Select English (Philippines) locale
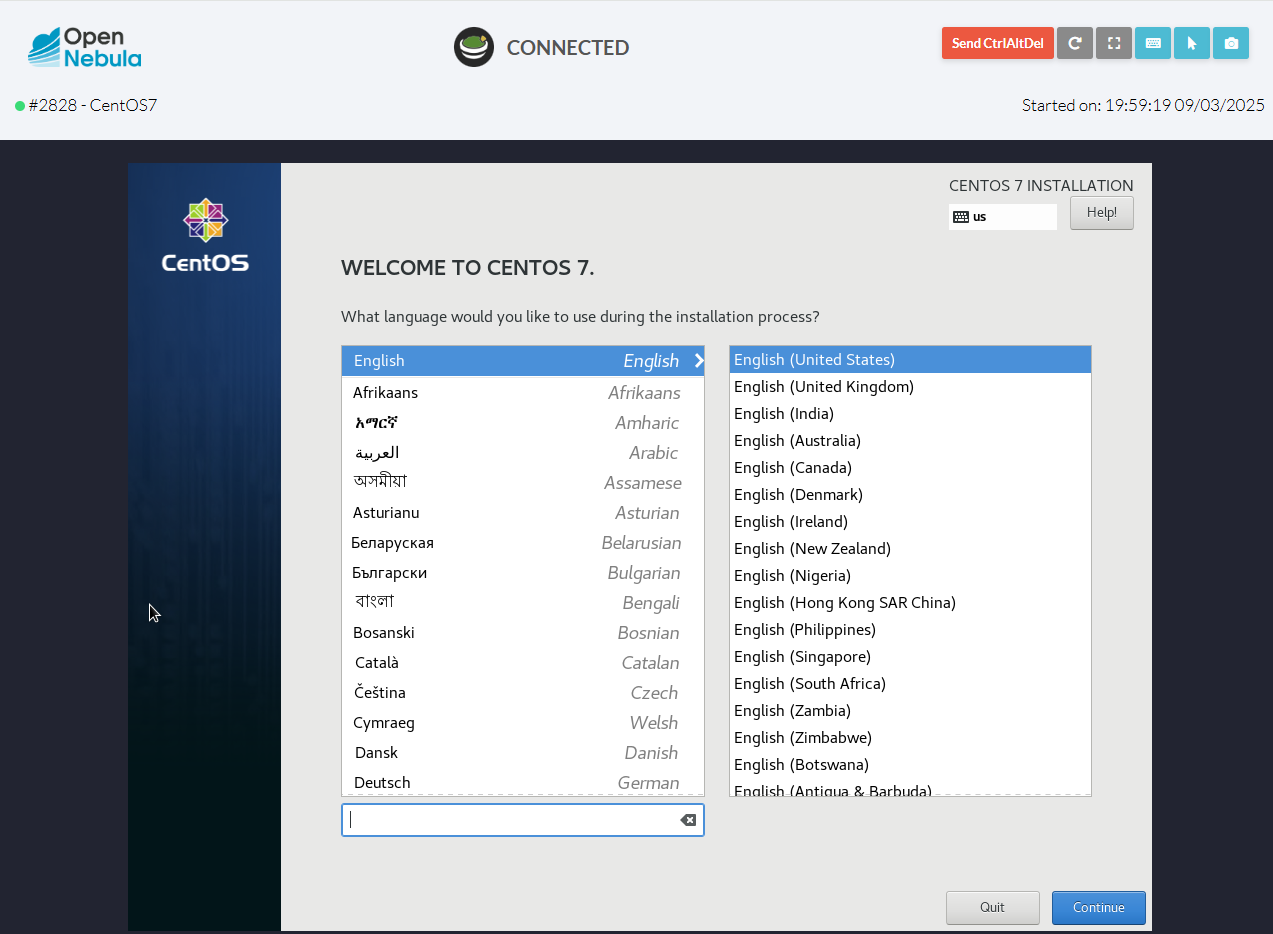Image resolution: width=1273 pixels, height=934 pixels. coord(910,630)
